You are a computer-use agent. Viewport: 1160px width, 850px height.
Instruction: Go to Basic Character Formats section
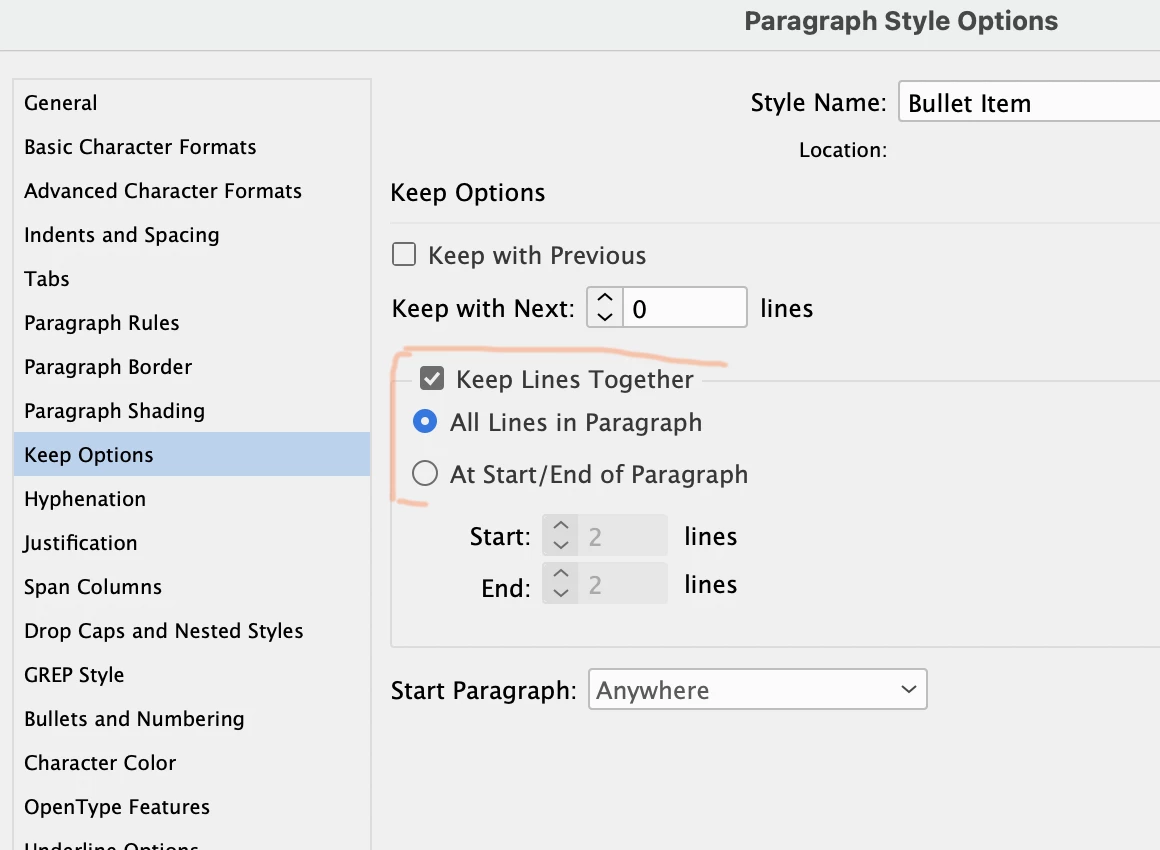pos(140,147)
